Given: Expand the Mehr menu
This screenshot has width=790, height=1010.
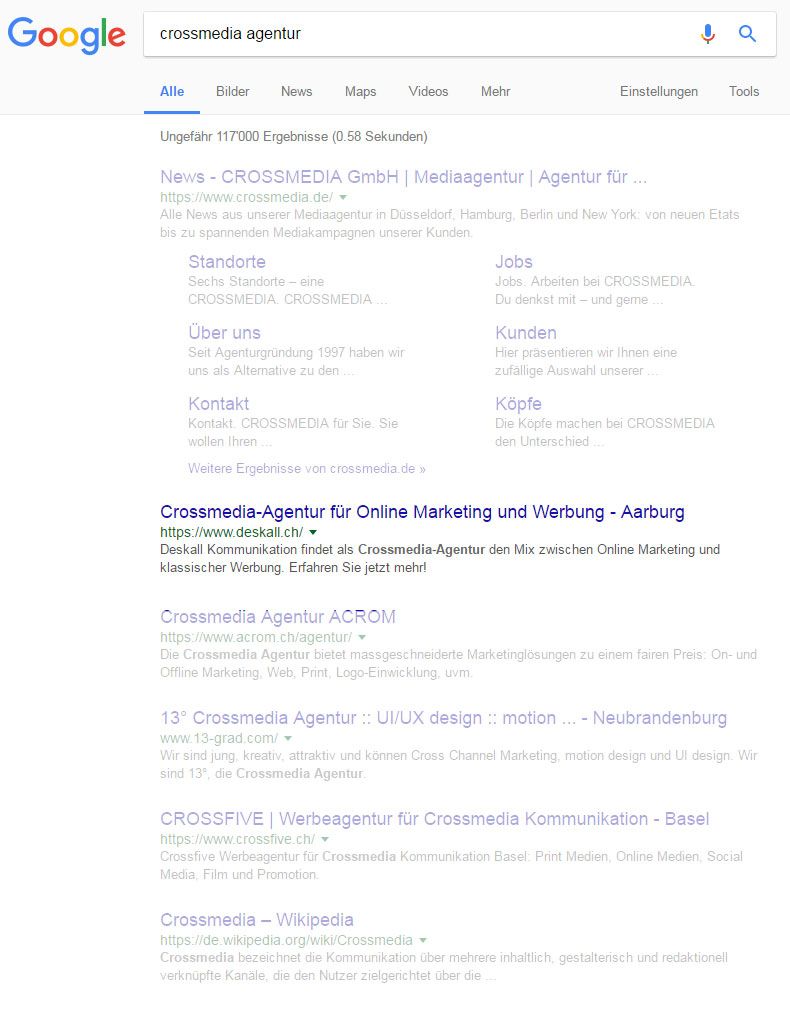Looking at the screenshot, I should click(x=496, y=91).
